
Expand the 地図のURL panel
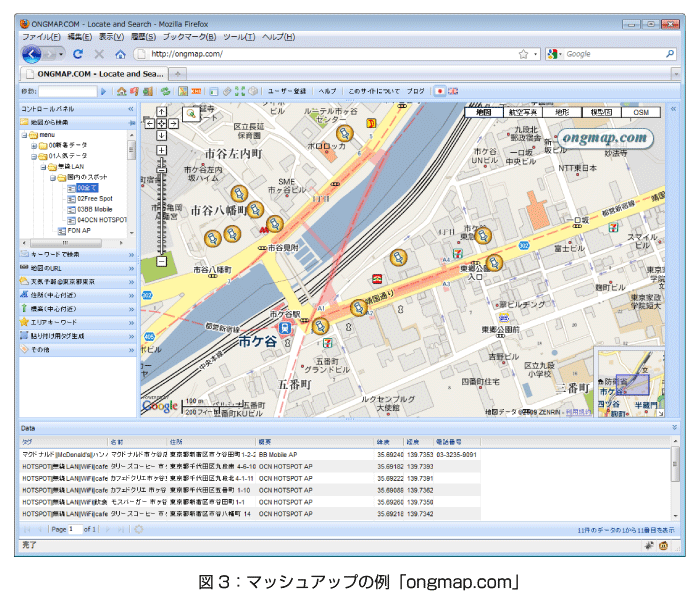[131, 269]
